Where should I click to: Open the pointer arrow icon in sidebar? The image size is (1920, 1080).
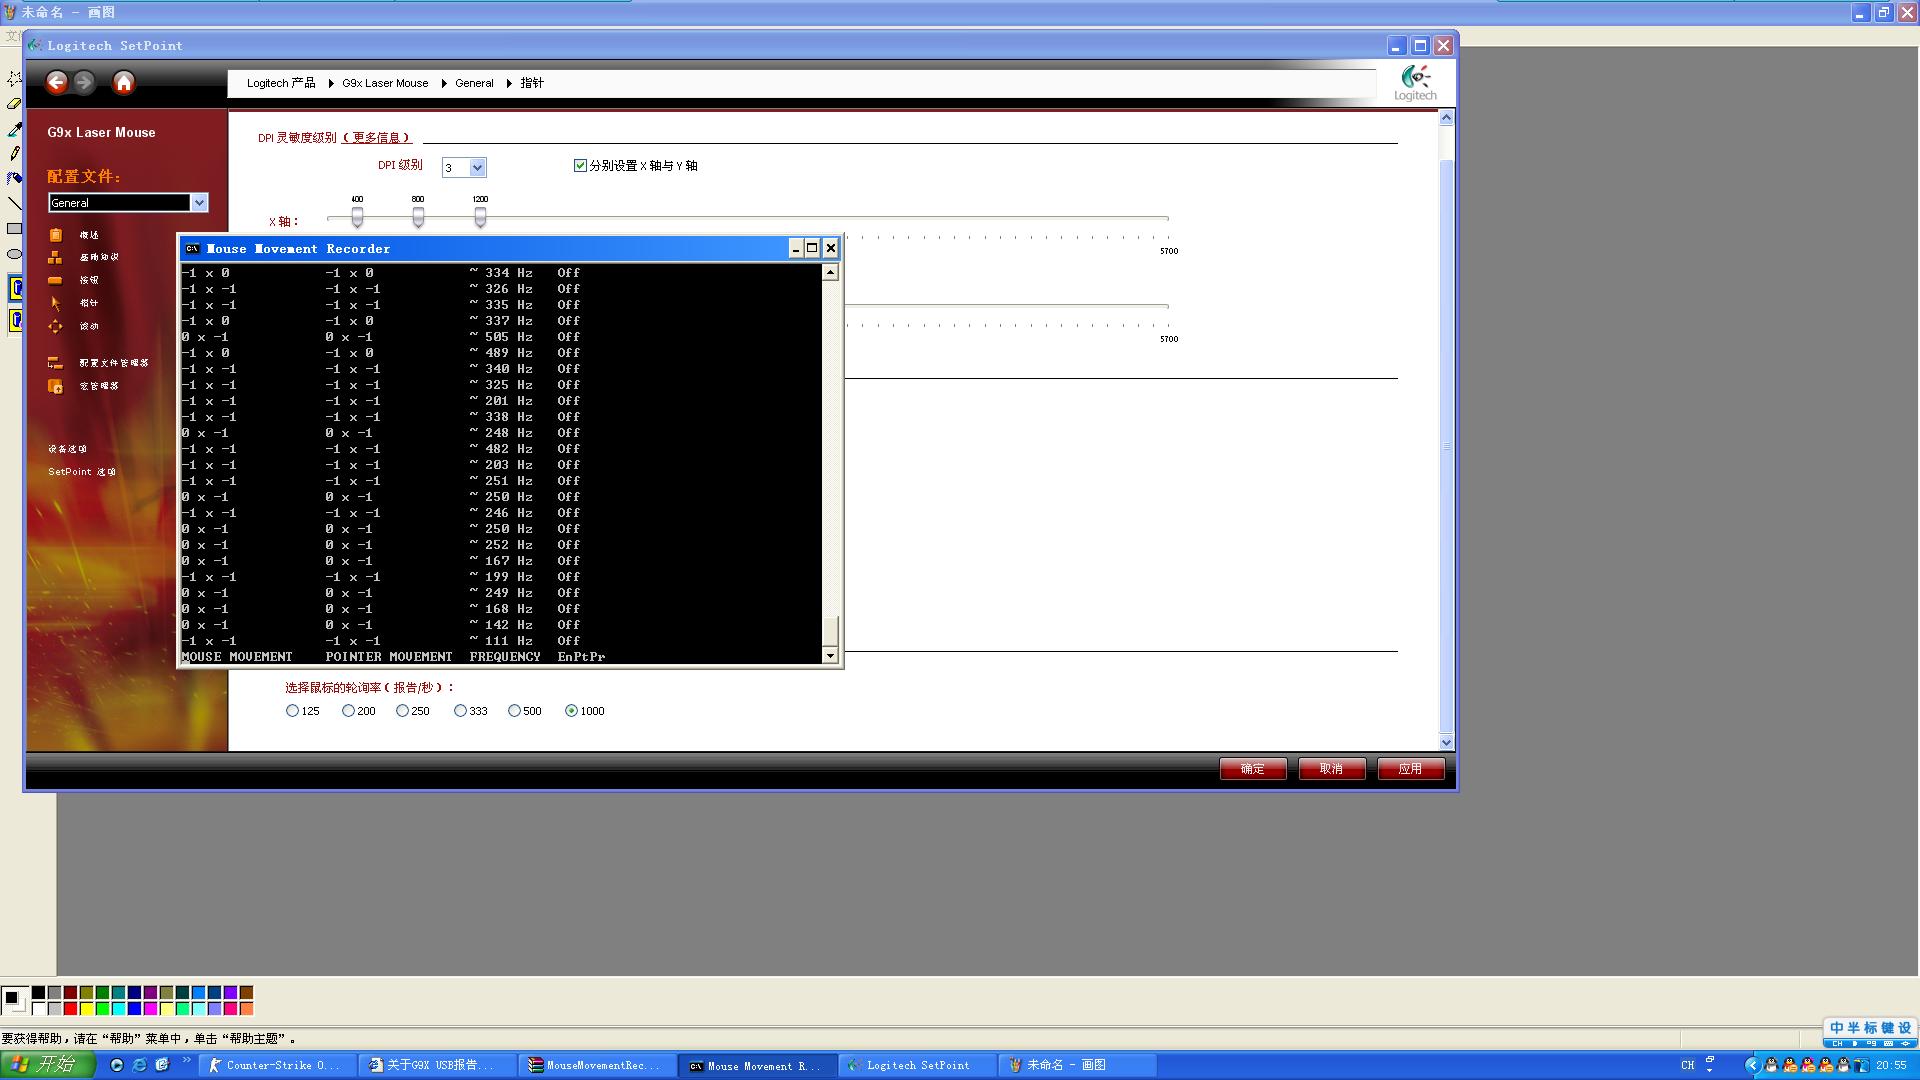56,304
